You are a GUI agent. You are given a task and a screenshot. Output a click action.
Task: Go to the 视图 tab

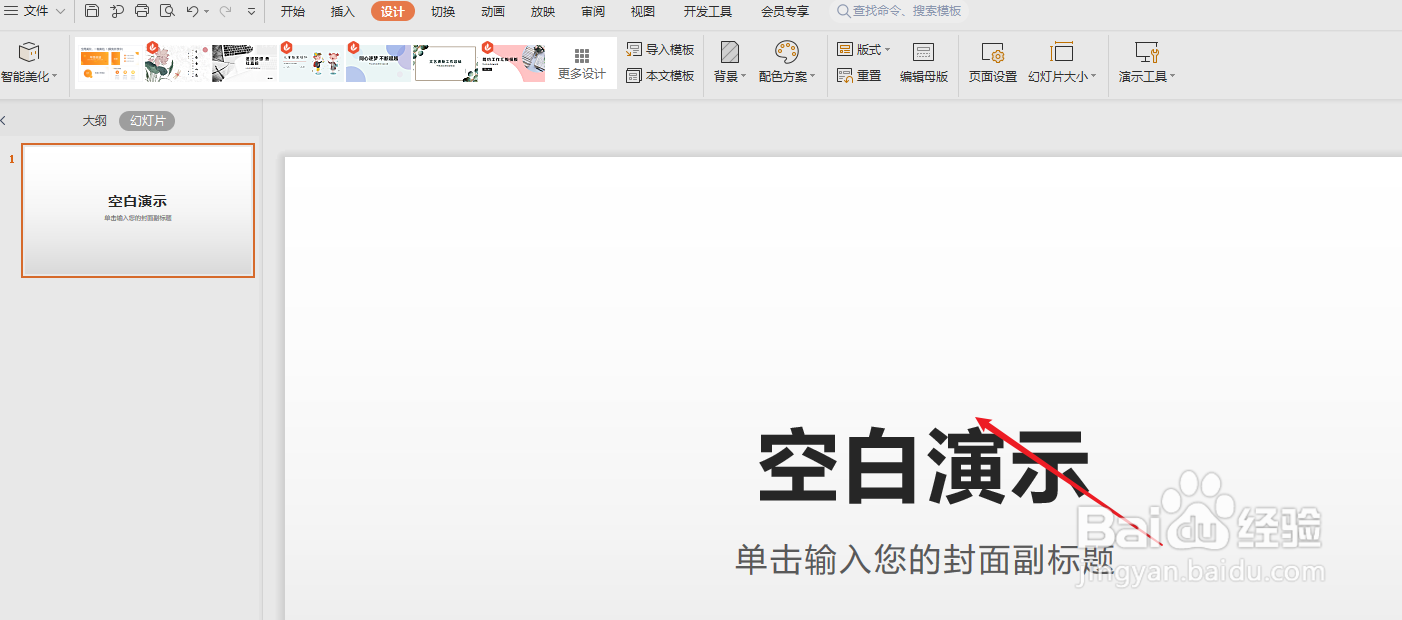point(643,12)
